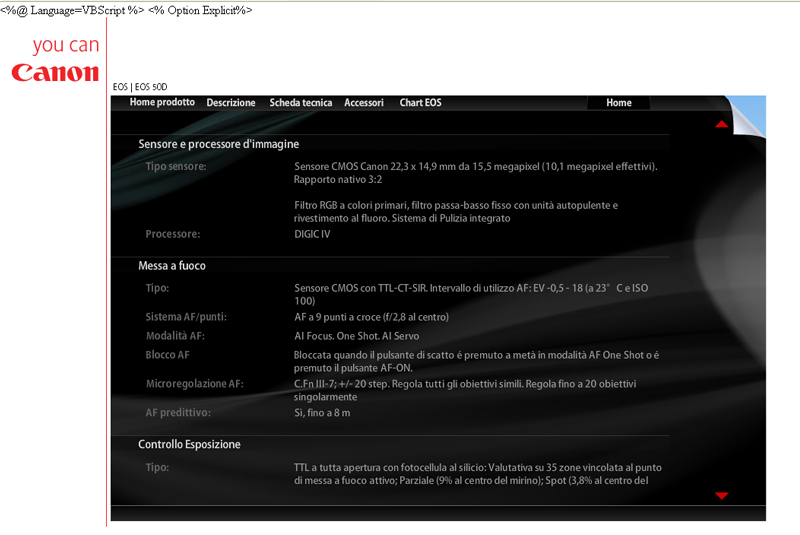800x535 pixels.
Task: Click the "Rapporto nativo 3:2" text
Action: pyautogui.click(x=338, y=180)
